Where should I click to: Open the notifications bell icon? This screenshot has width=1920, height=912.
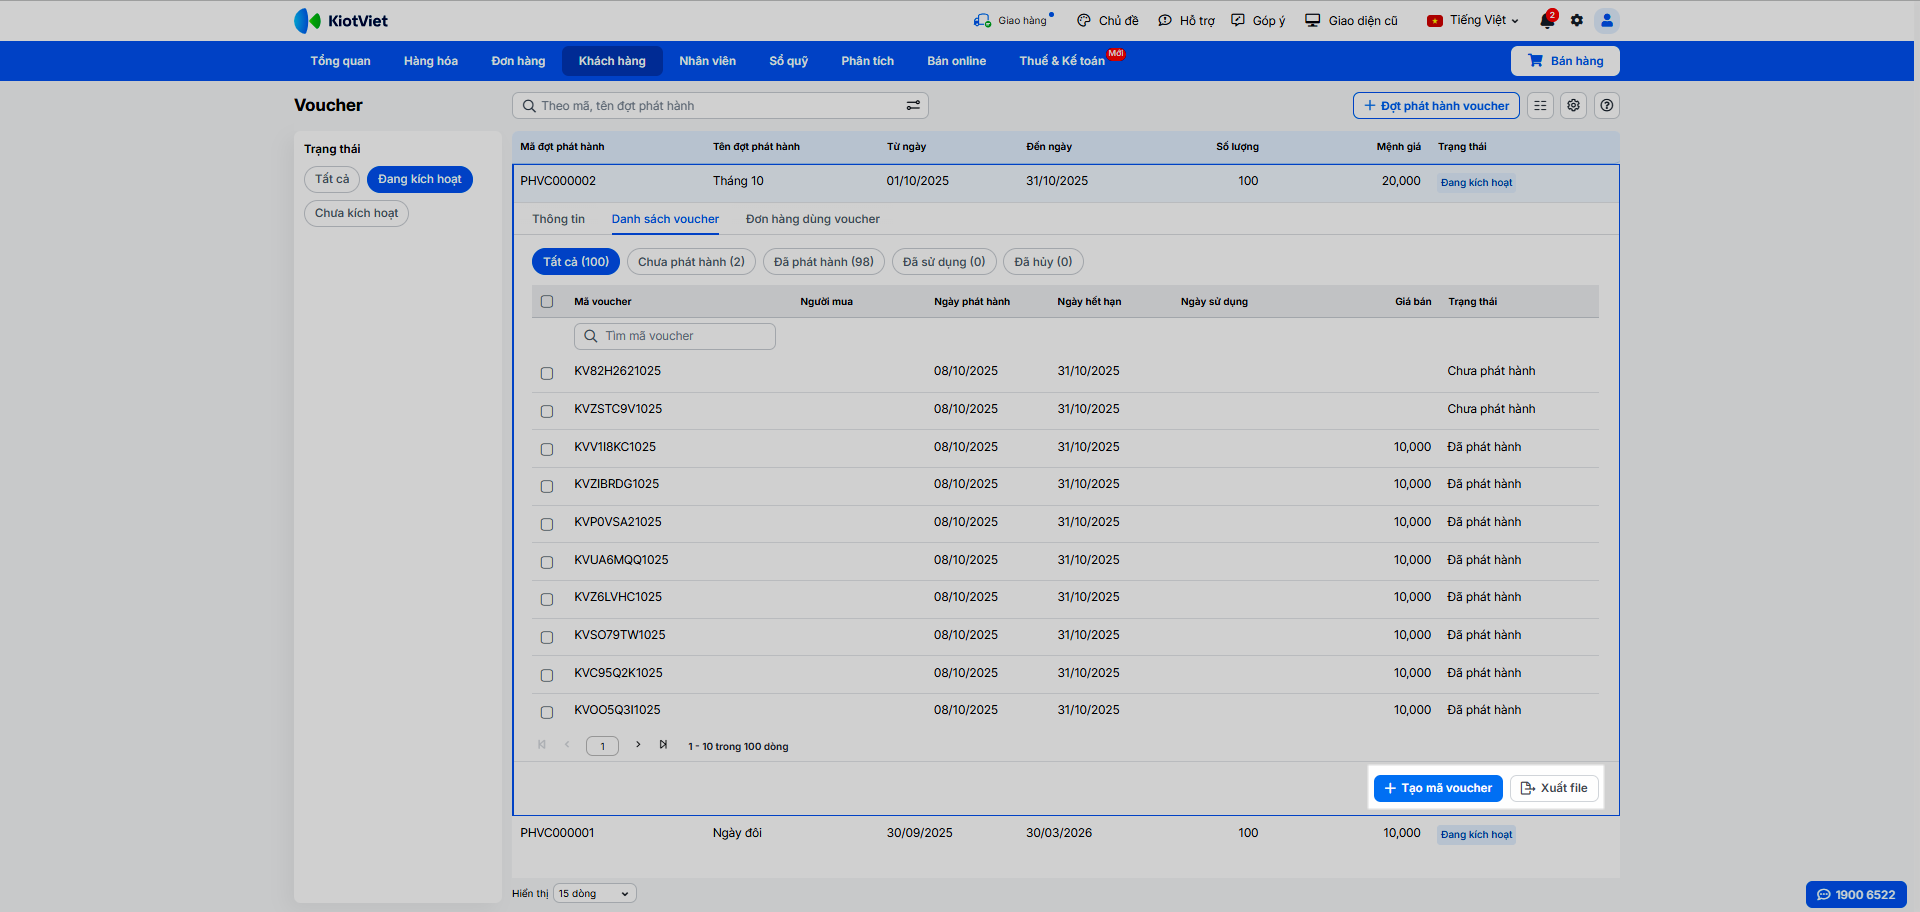(1547, 21)
